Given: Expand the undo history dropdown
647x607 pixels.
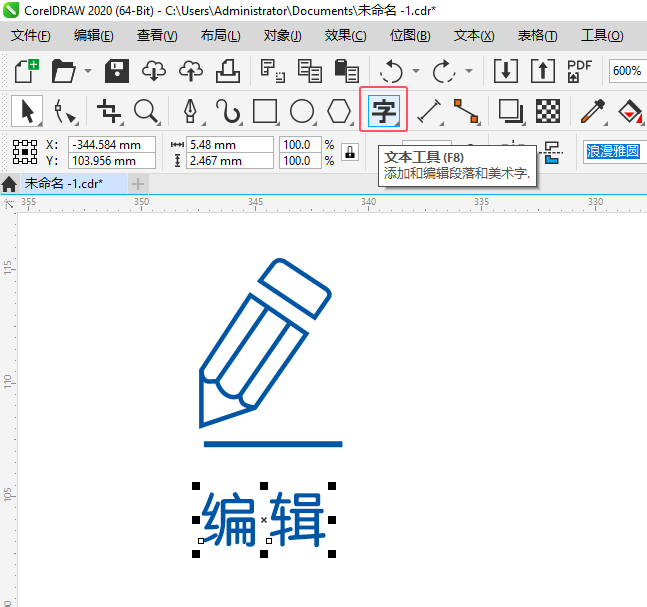Looking at the screenshot, I should pyautogui.click(x=416, y=71).
